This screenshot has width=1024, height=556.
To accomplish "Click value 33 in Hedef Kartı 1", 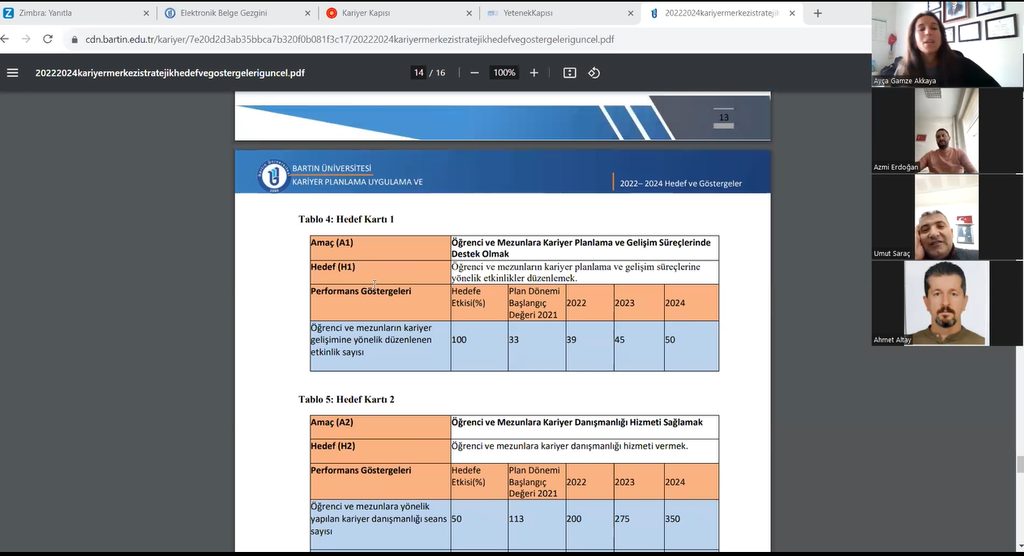I will click(x=514, y=340).
